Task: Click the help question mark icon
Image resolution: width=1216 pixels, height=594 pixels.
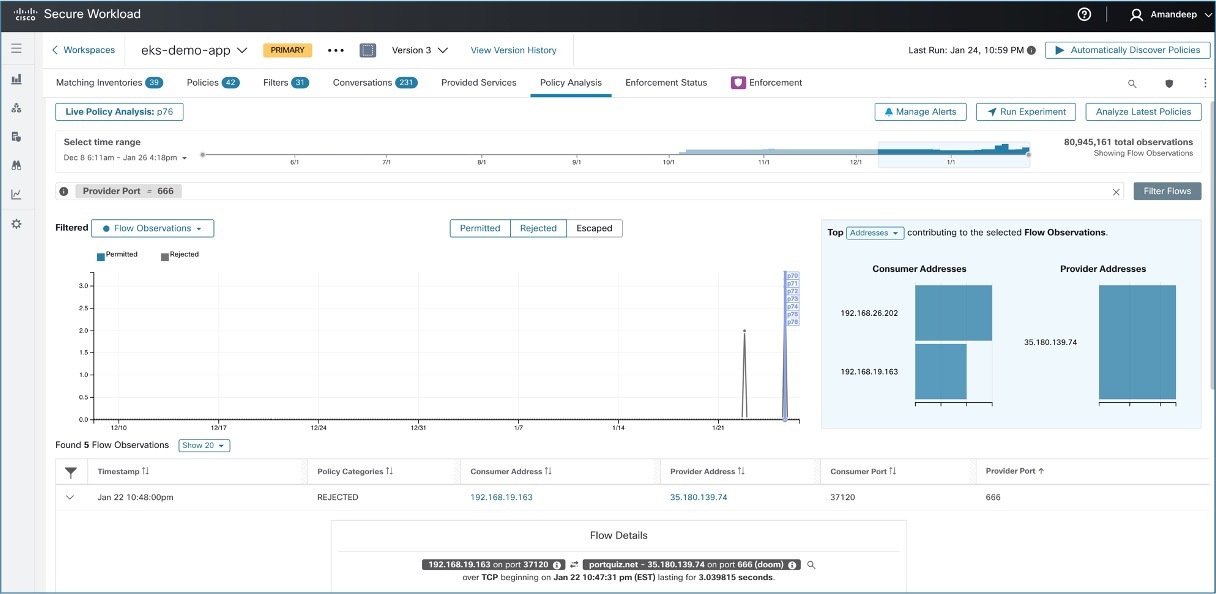Action: point(1084,15)
